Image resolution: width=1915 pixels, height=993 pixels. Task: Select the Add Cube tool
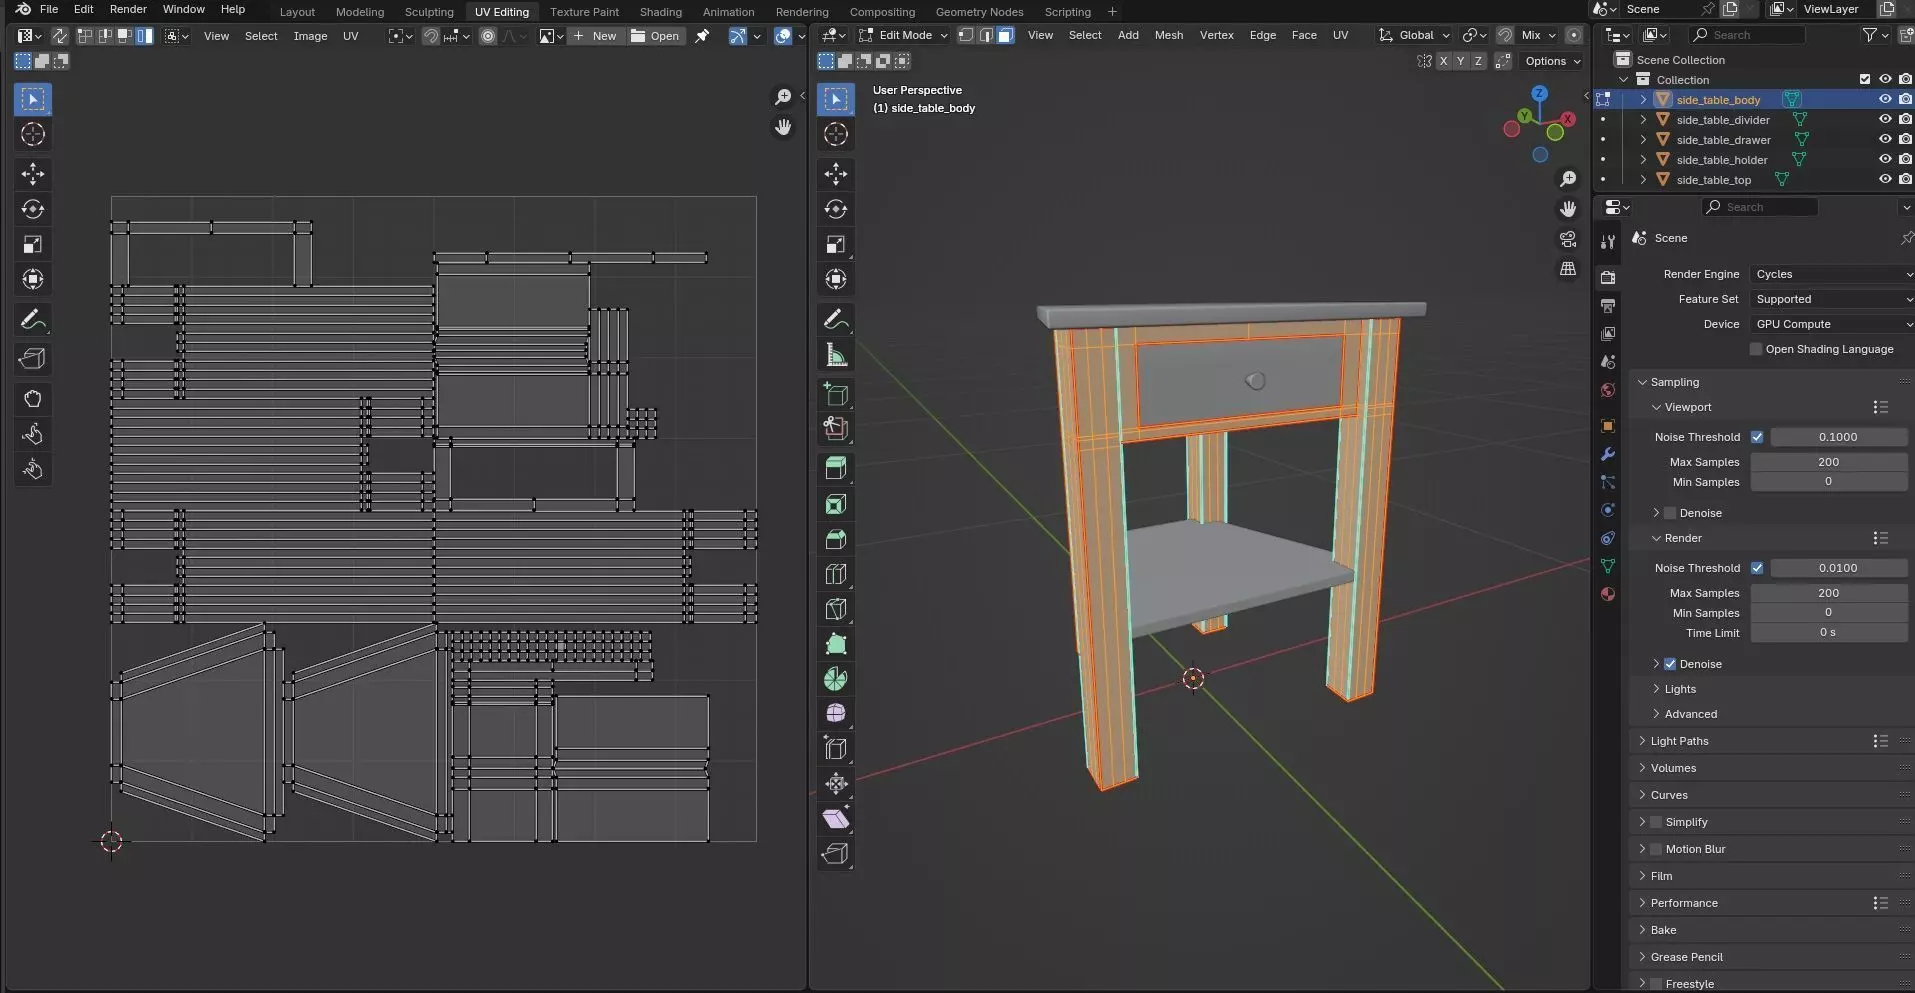click(836, 394)
